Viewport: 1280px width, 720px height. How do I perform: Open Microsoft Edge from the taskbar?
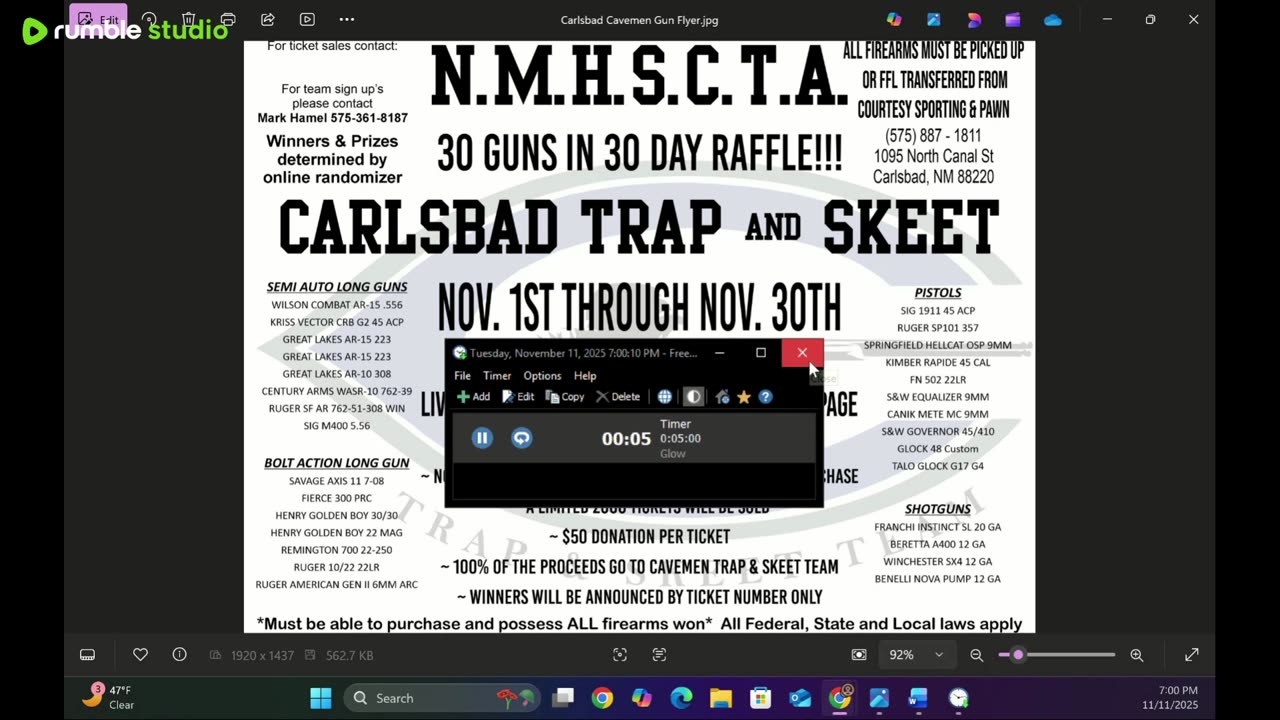point(681,698)
